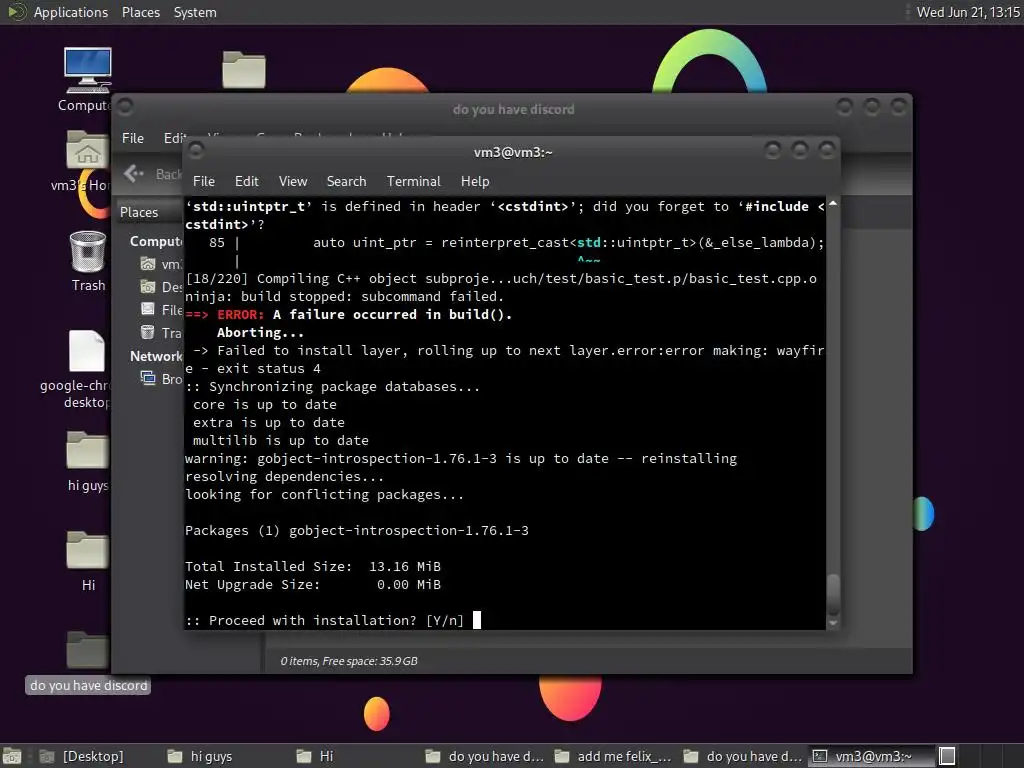
Task: Switch to 'add me felix_...' taskbar window
Action: coord(613,756)
